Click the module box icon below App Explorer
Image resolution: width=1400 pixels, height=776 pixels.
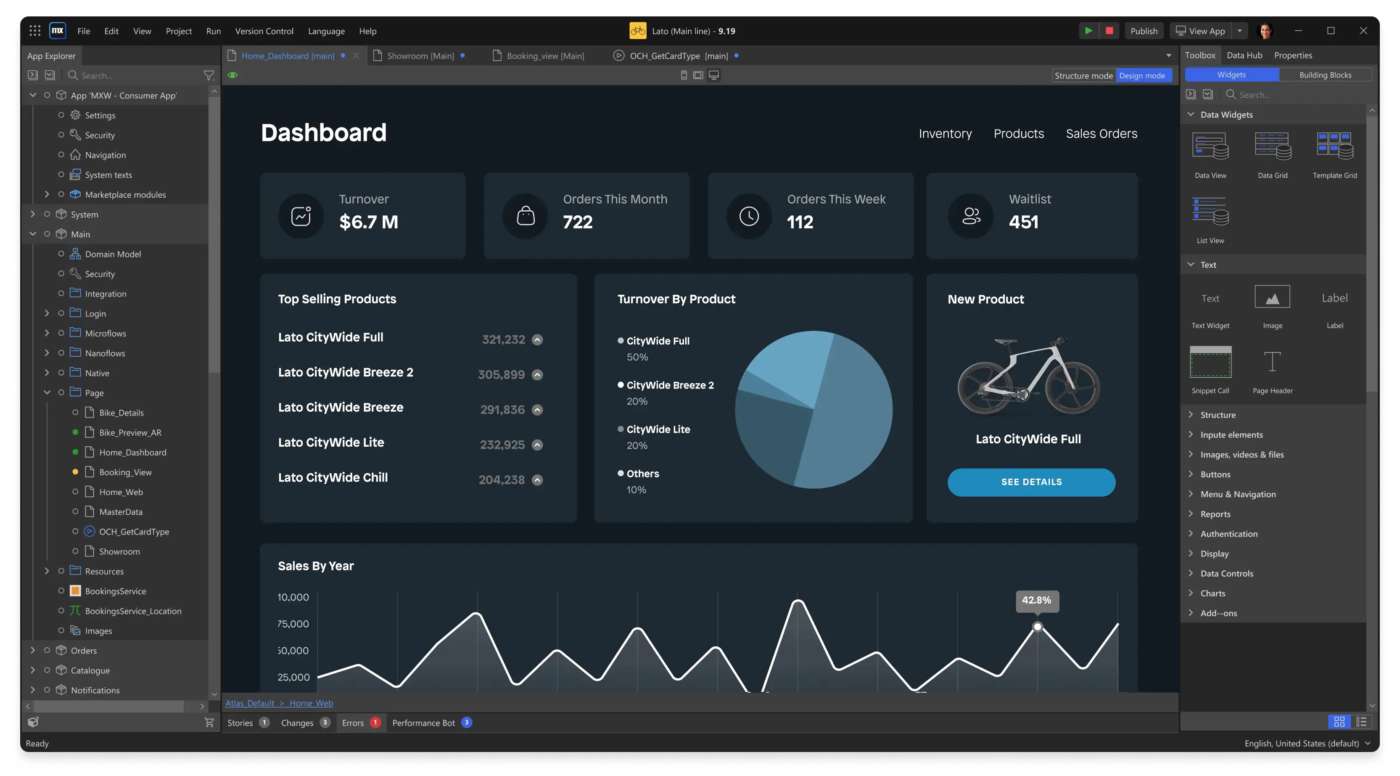[x=33, y=722]
